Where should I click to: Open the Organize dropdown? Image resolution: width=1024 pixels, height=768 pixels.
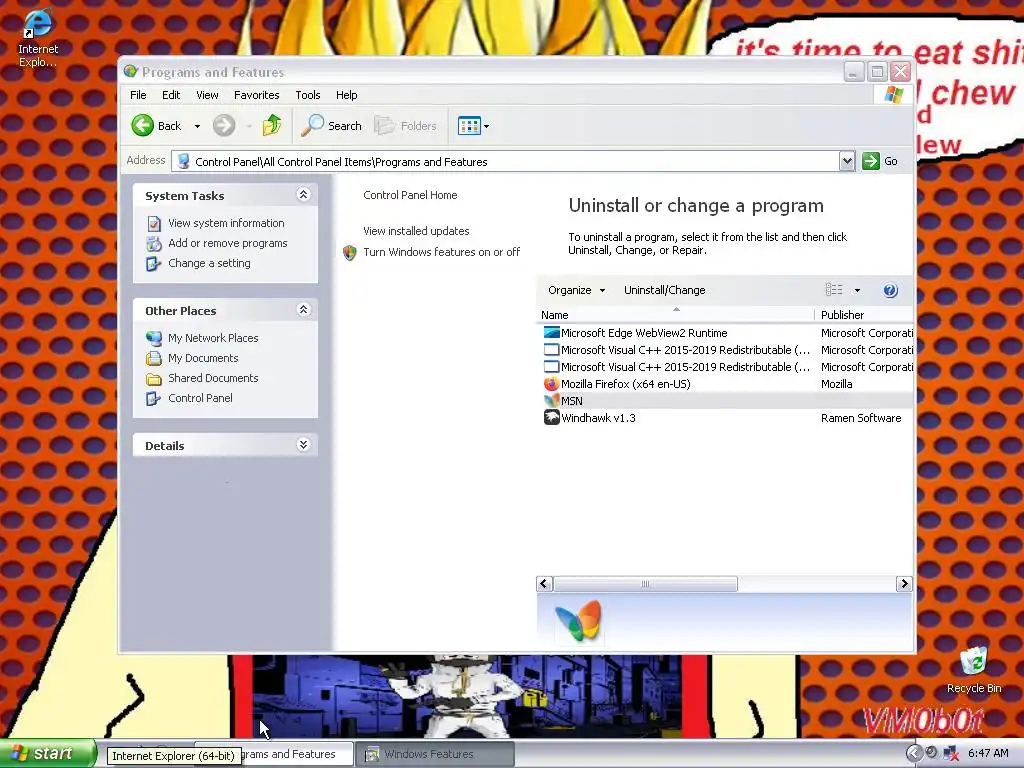(577, 290)
